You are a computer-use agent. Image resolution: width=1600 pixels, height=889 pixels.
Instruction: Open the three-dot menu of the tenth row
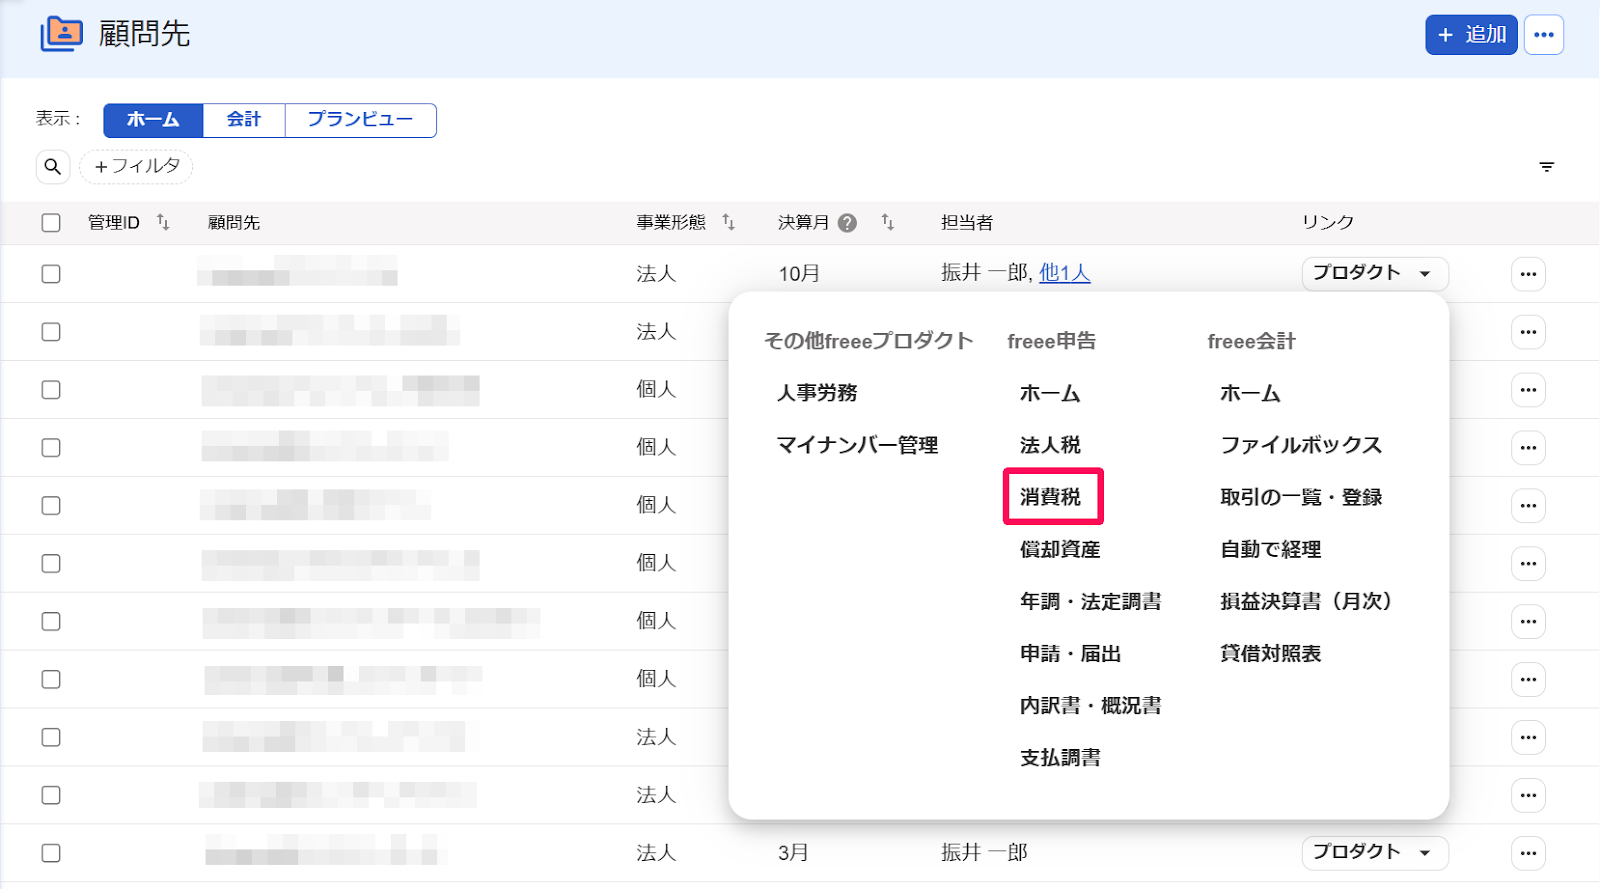tap(1528, 796)
